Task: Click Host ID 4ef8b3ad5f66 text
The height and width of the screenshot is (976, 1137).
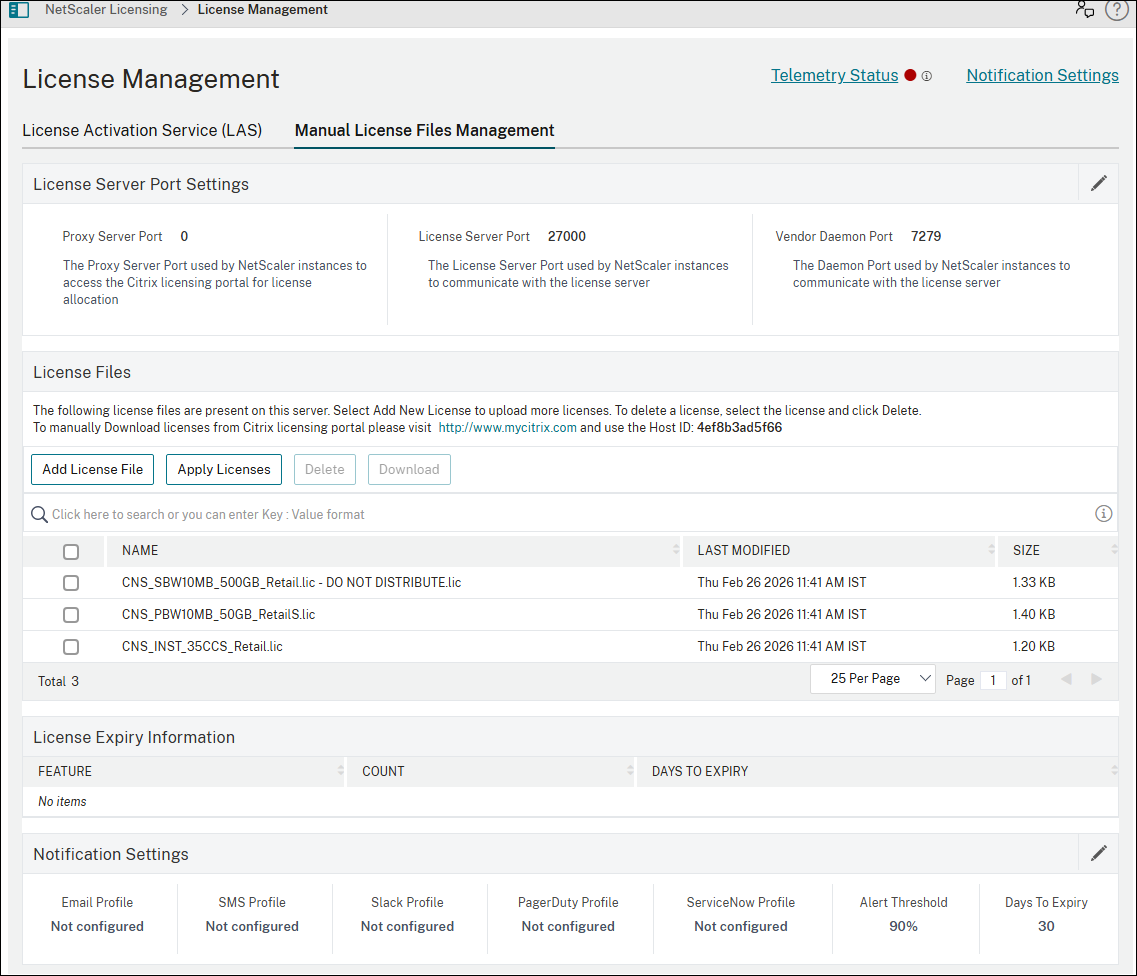Action: [740, 428]
